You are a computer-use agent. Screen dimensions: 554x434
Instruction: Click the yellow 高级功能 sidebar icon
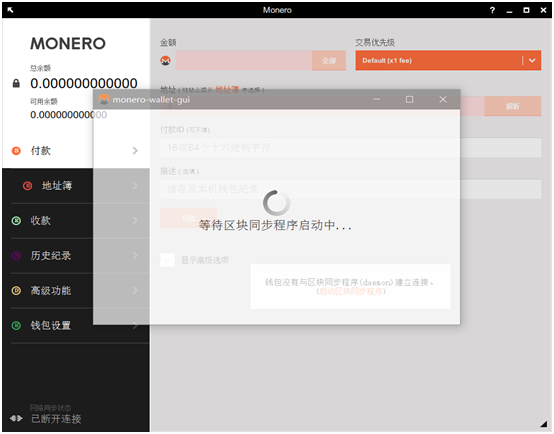point(16,291)
